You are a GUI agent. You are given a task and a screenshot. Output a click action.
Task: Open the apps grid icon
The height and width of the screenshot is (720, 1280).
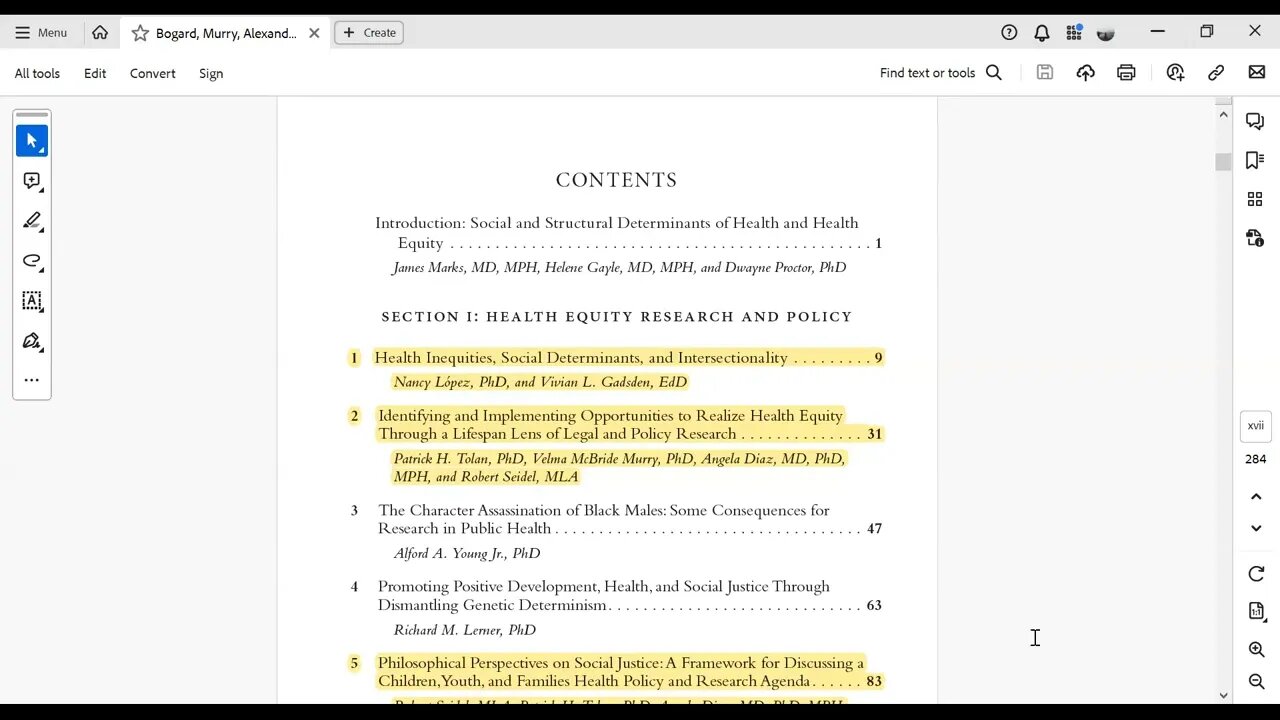click(x=1074, y=32)
